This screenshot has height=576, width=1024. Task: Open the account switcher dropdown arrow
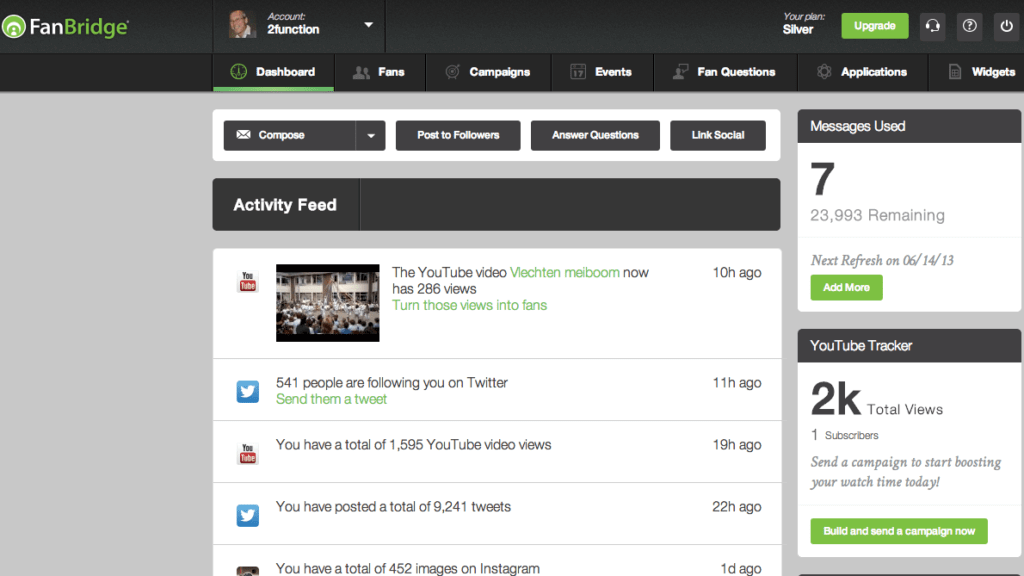click(368, 25)
